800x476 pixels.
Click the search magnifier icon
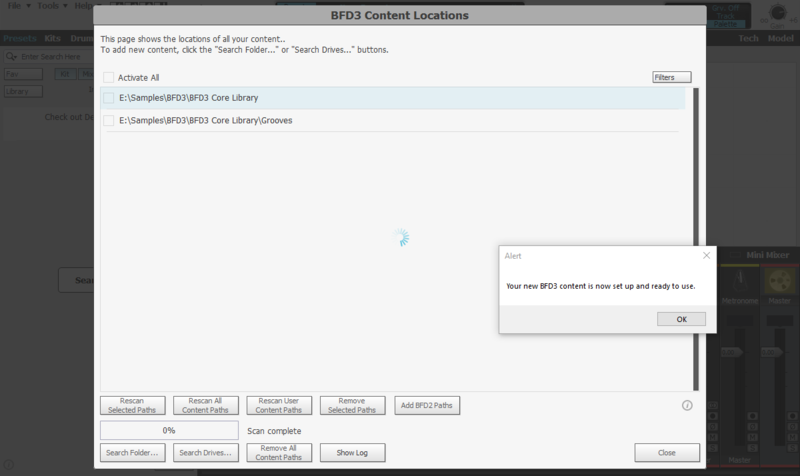[x=11, y=57]
